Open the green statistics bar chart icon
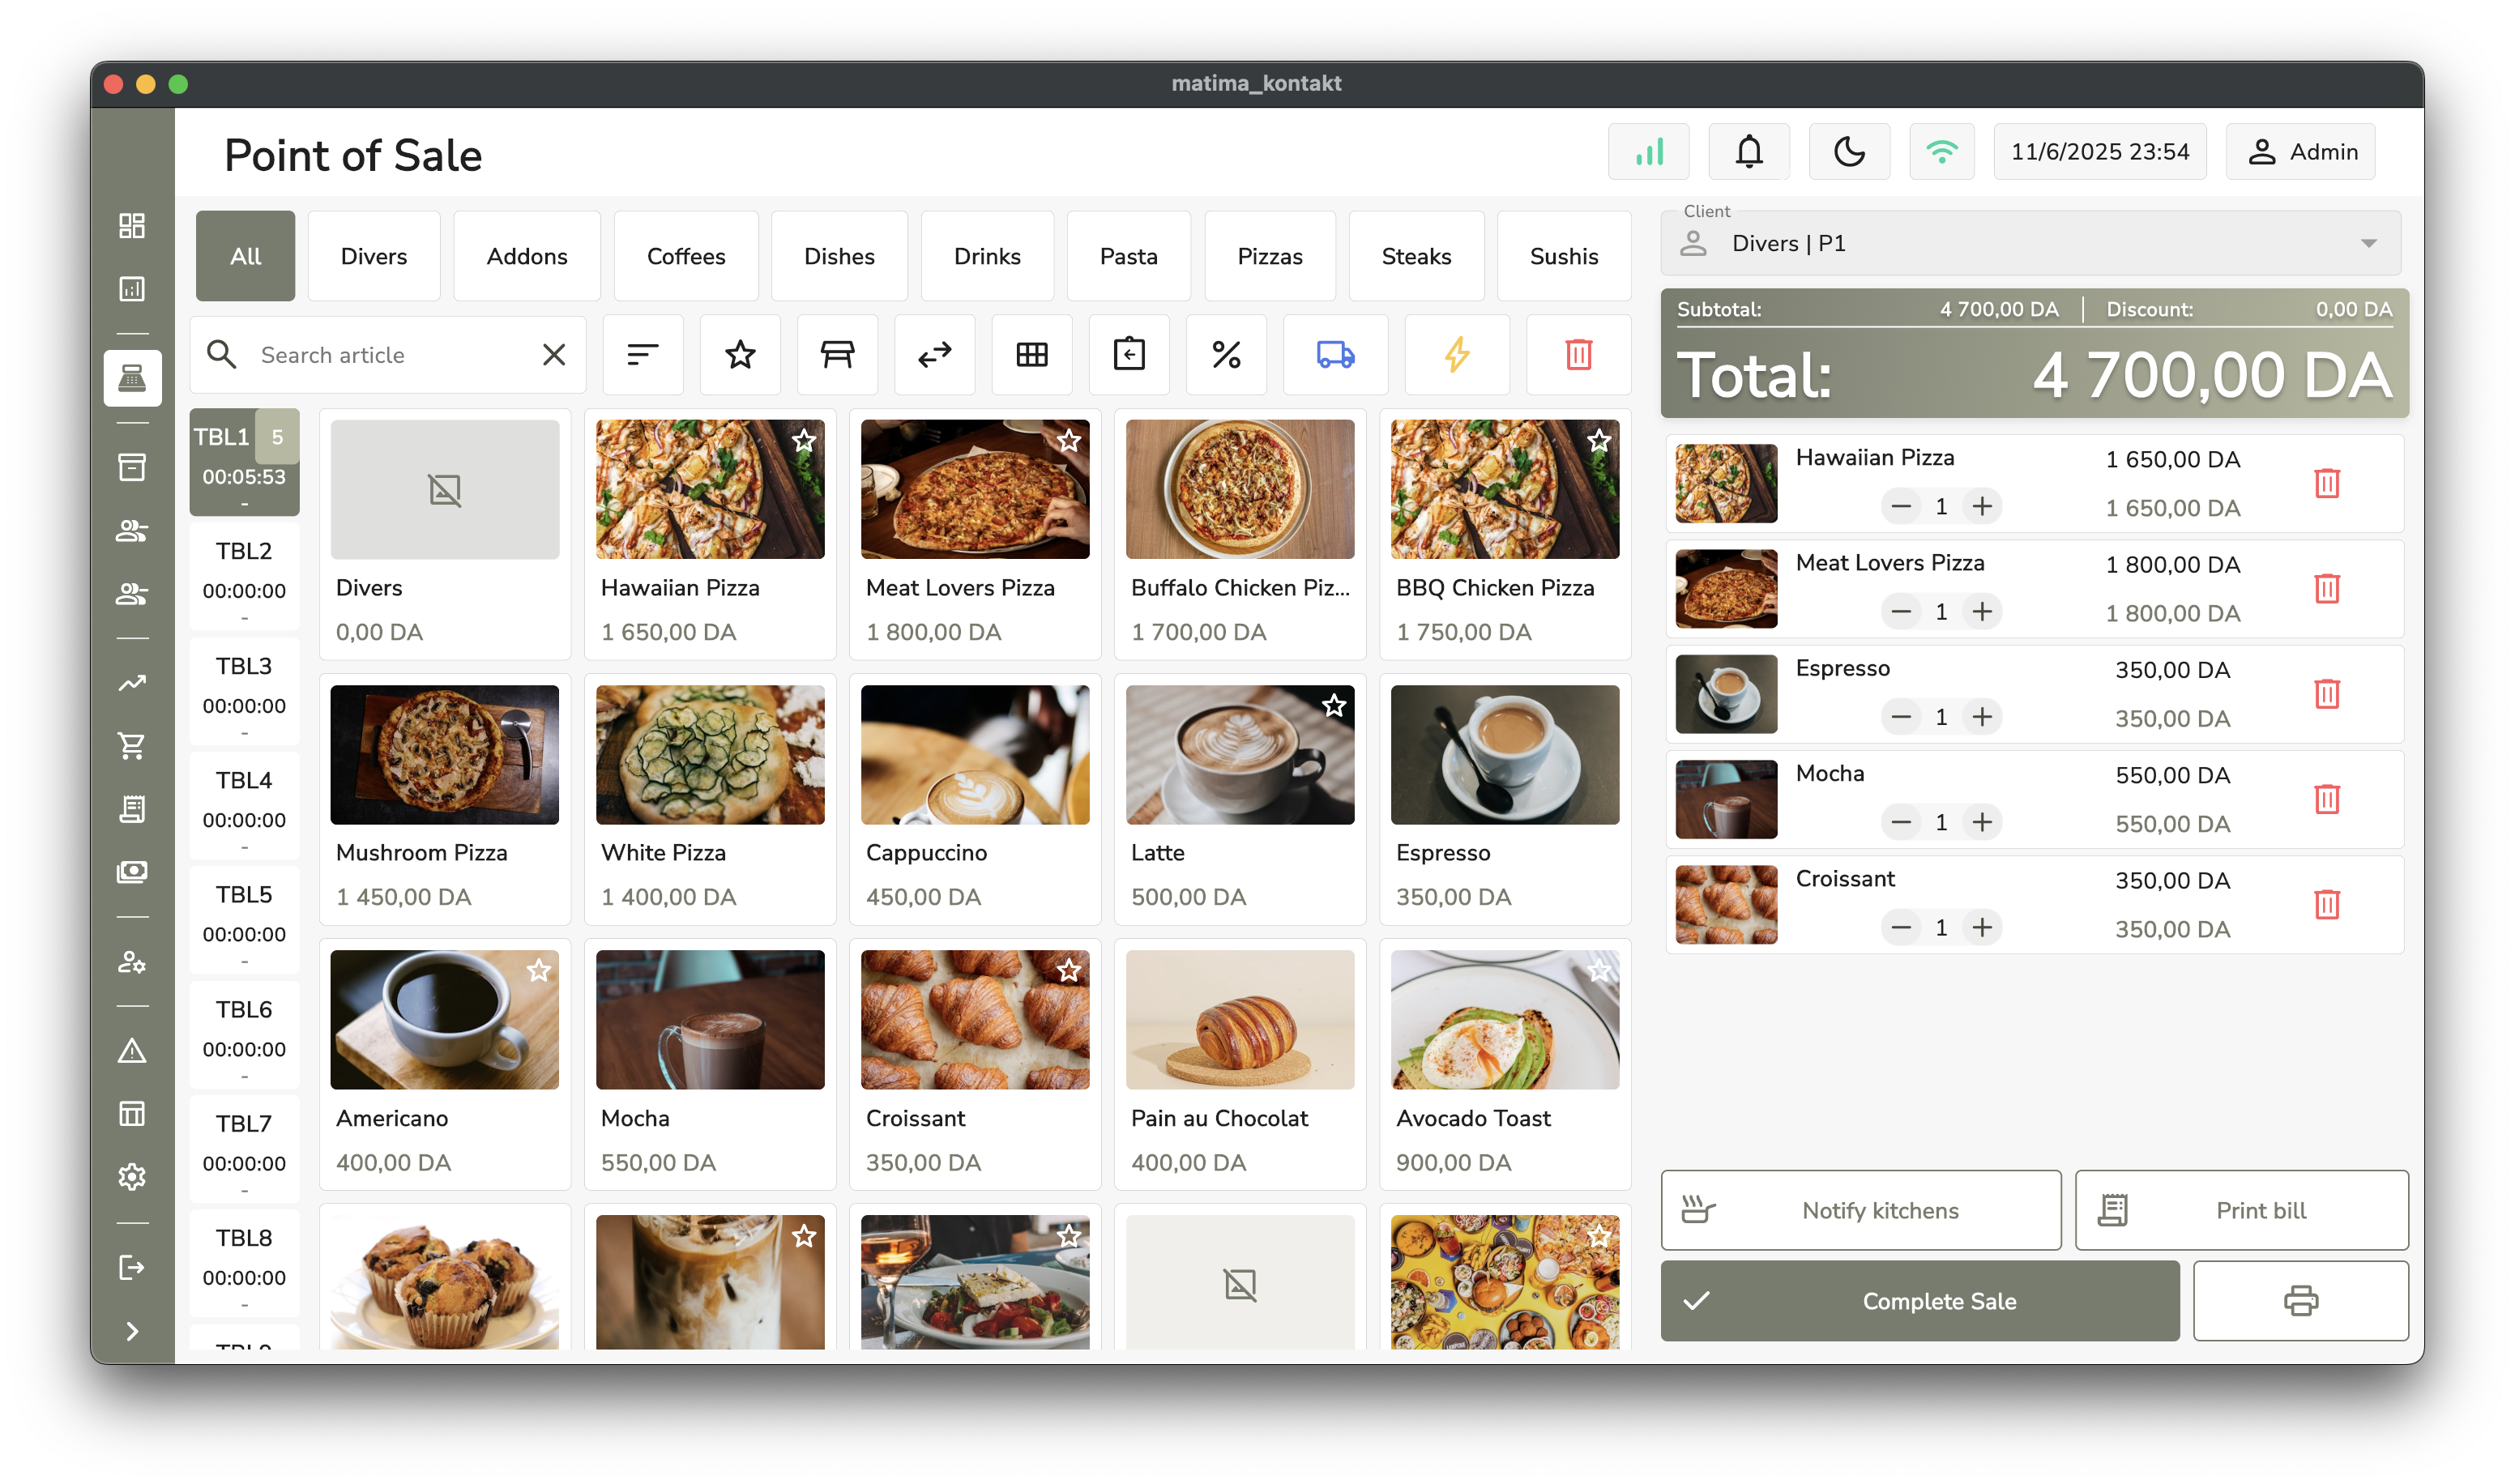2515x1484 pixels. [1648, 152]
